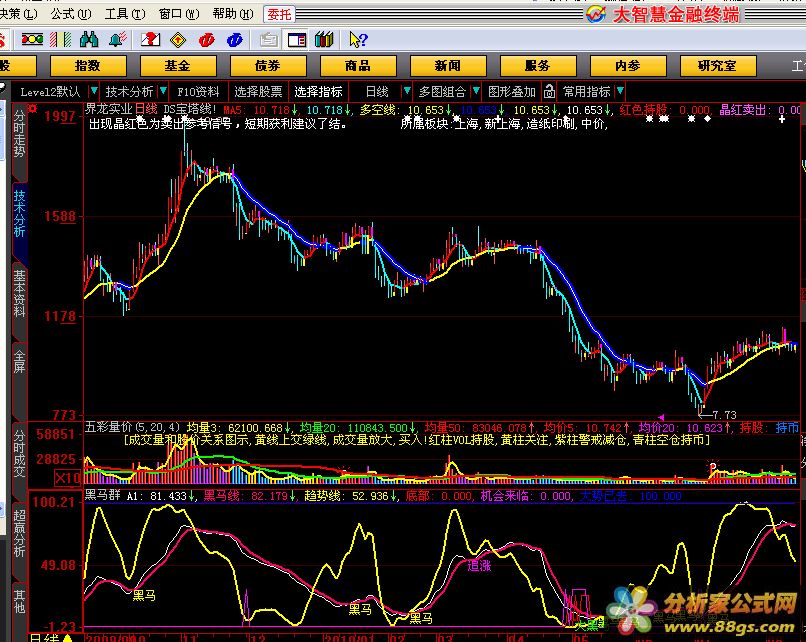The height and width of the screenshot is (642, 806).
Task: Click the blue round info icon
Action: 234,40
